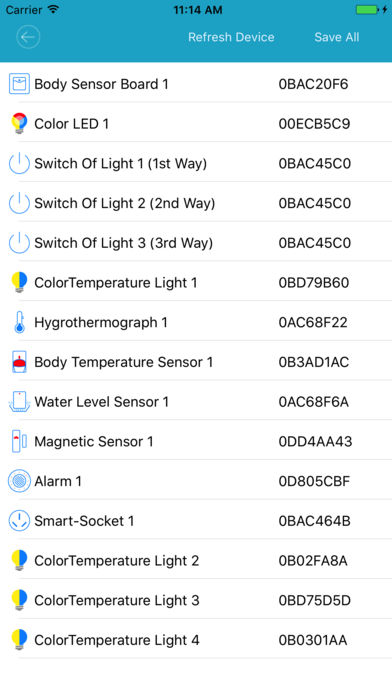Image resolution: width=392 pixels, height=696 pixels.
Task: Click the Save All button
Action: point(337,37)
